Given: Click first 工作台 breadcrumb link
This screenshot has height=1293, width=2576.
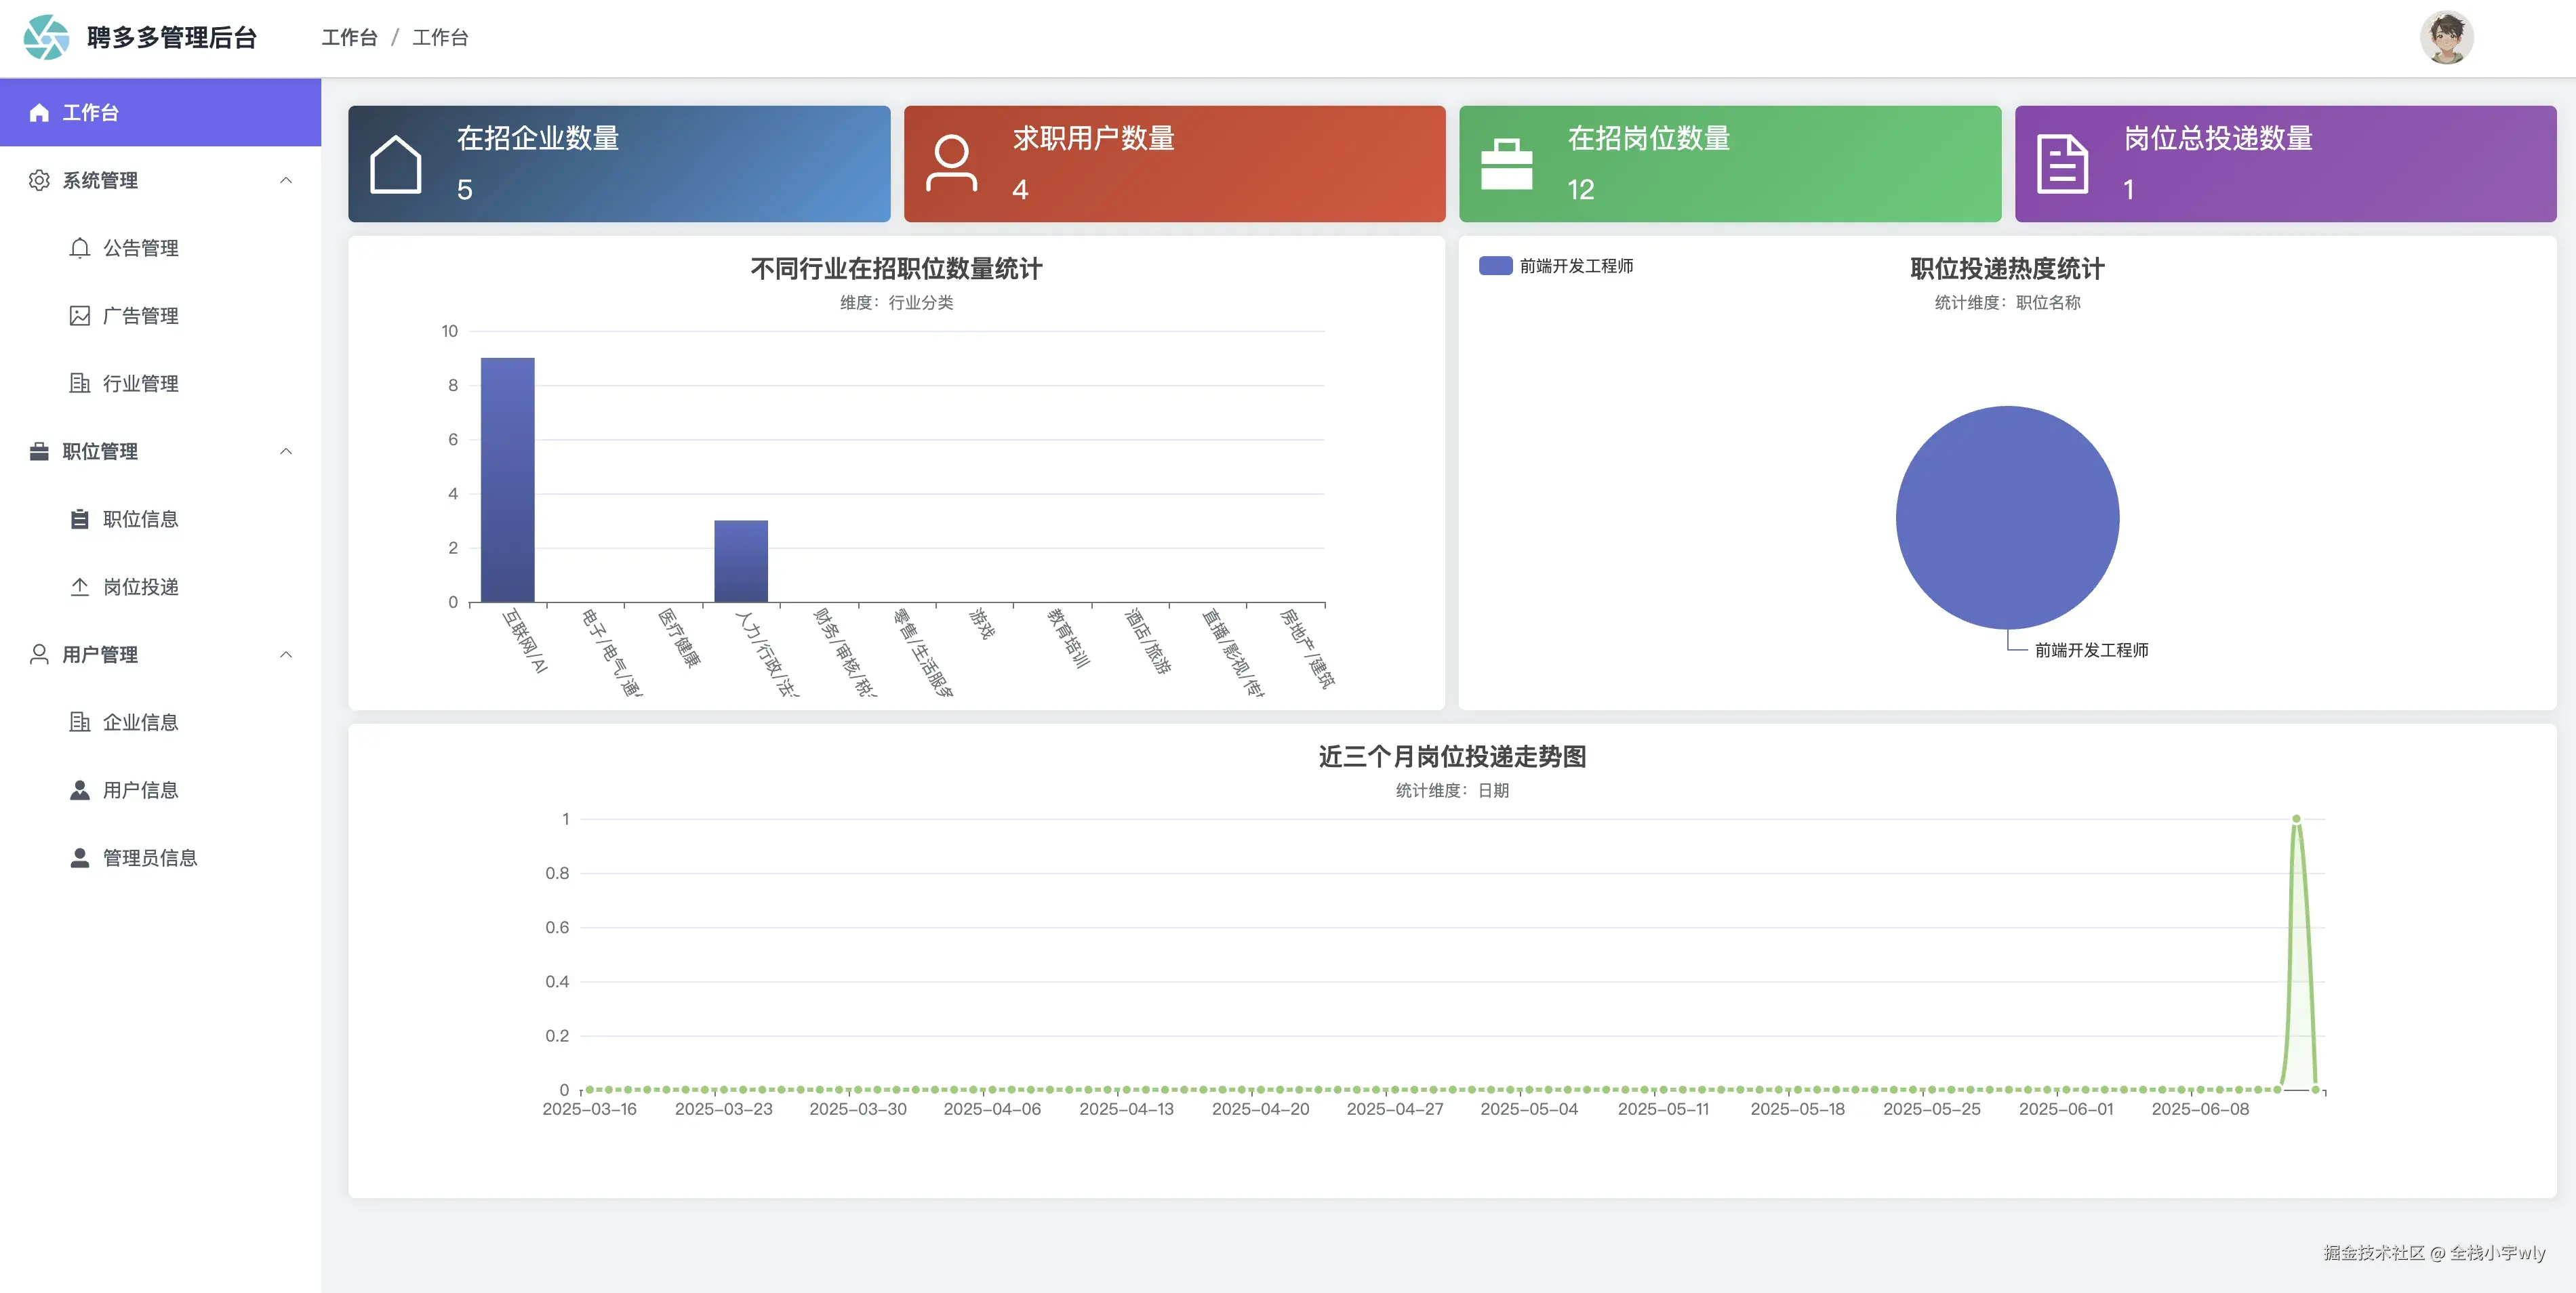Looking at the screenshot, I should (x=349, y=38).
